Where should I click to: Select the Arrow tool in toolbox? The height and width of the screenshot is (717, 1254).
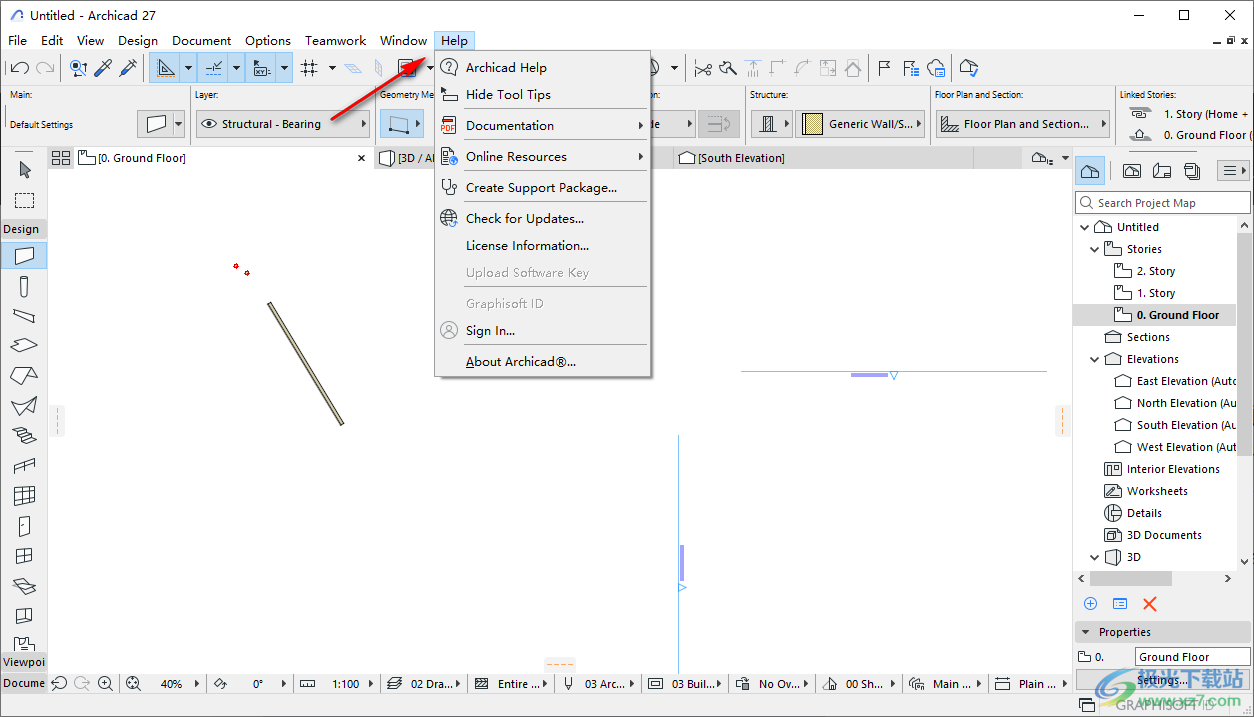click(24, 170)
